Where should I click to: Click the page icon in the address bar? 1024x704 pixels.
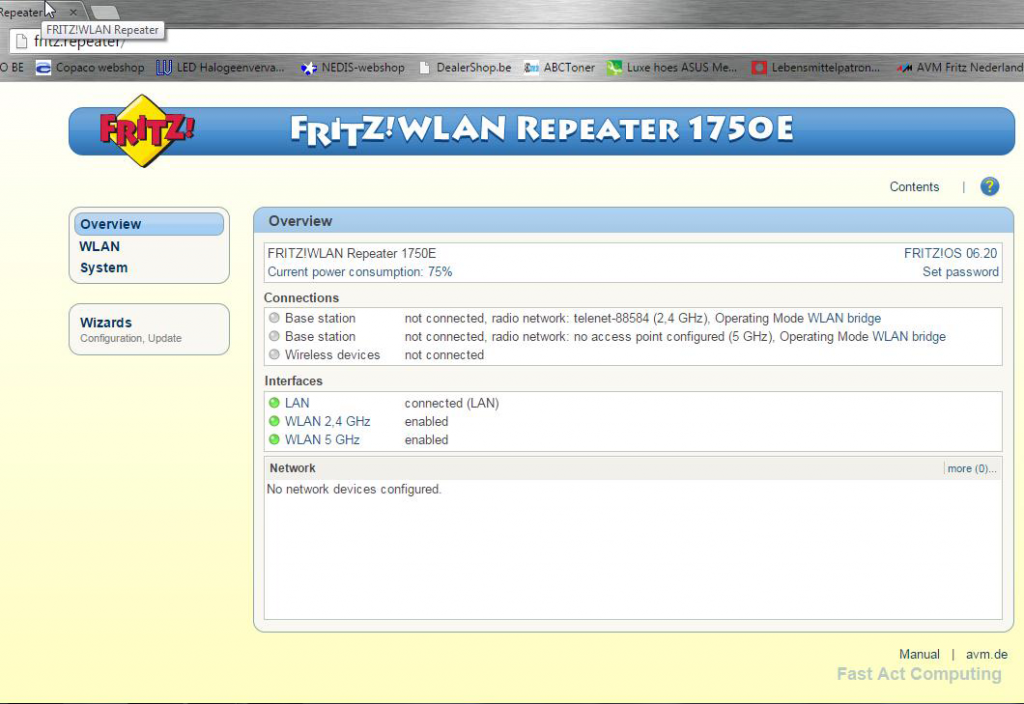pos(22,41)
